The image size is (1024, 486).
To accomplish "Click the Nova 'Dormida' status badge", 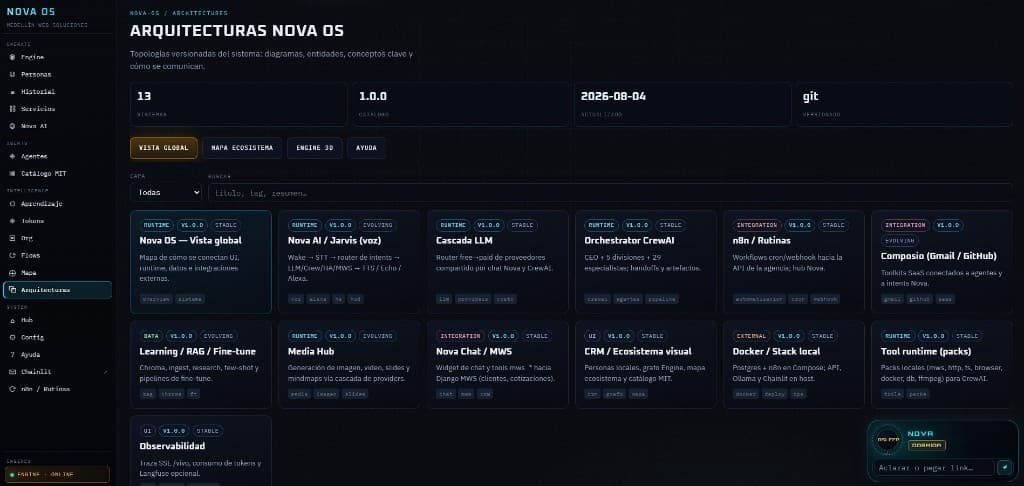I will click(x=926, y=445).
